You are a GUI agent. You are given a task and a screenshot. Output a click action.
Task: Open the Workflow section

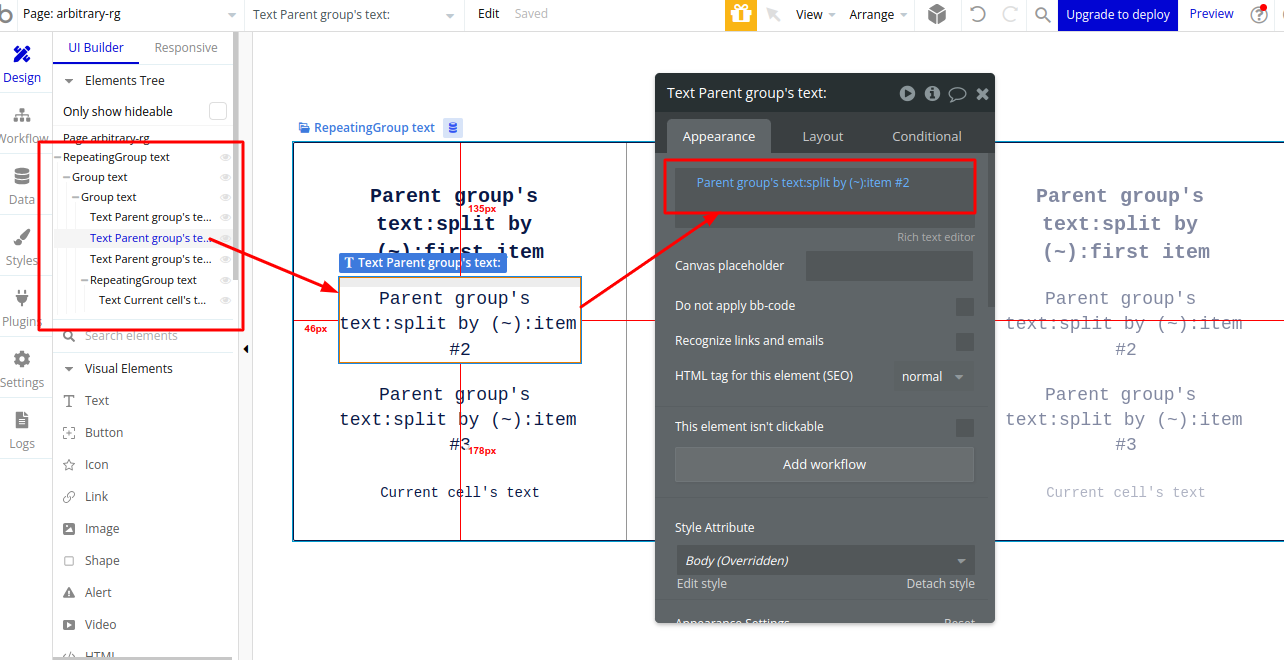click(x=22, y=125)
